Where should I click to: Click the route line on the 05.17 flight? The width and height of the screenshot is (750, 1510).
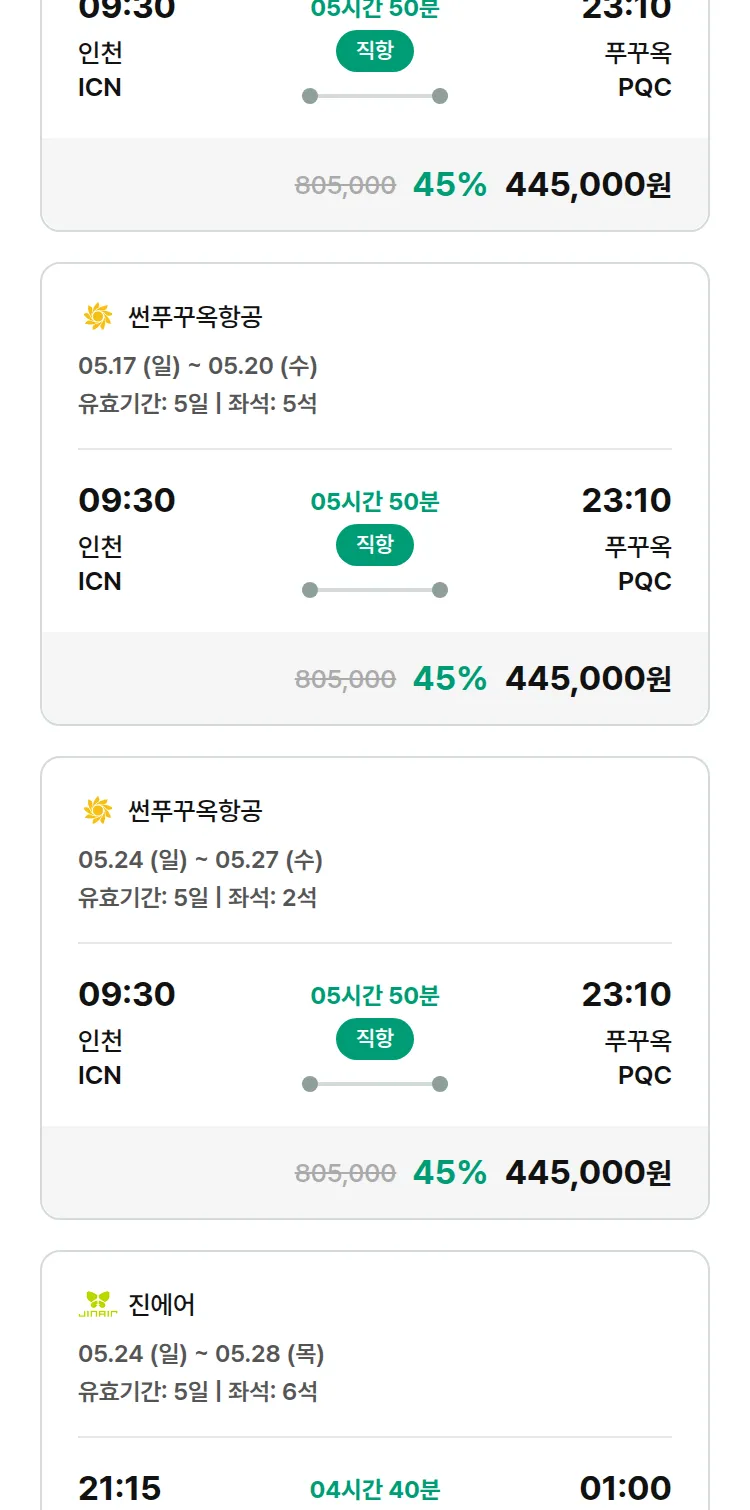[374, 590]
